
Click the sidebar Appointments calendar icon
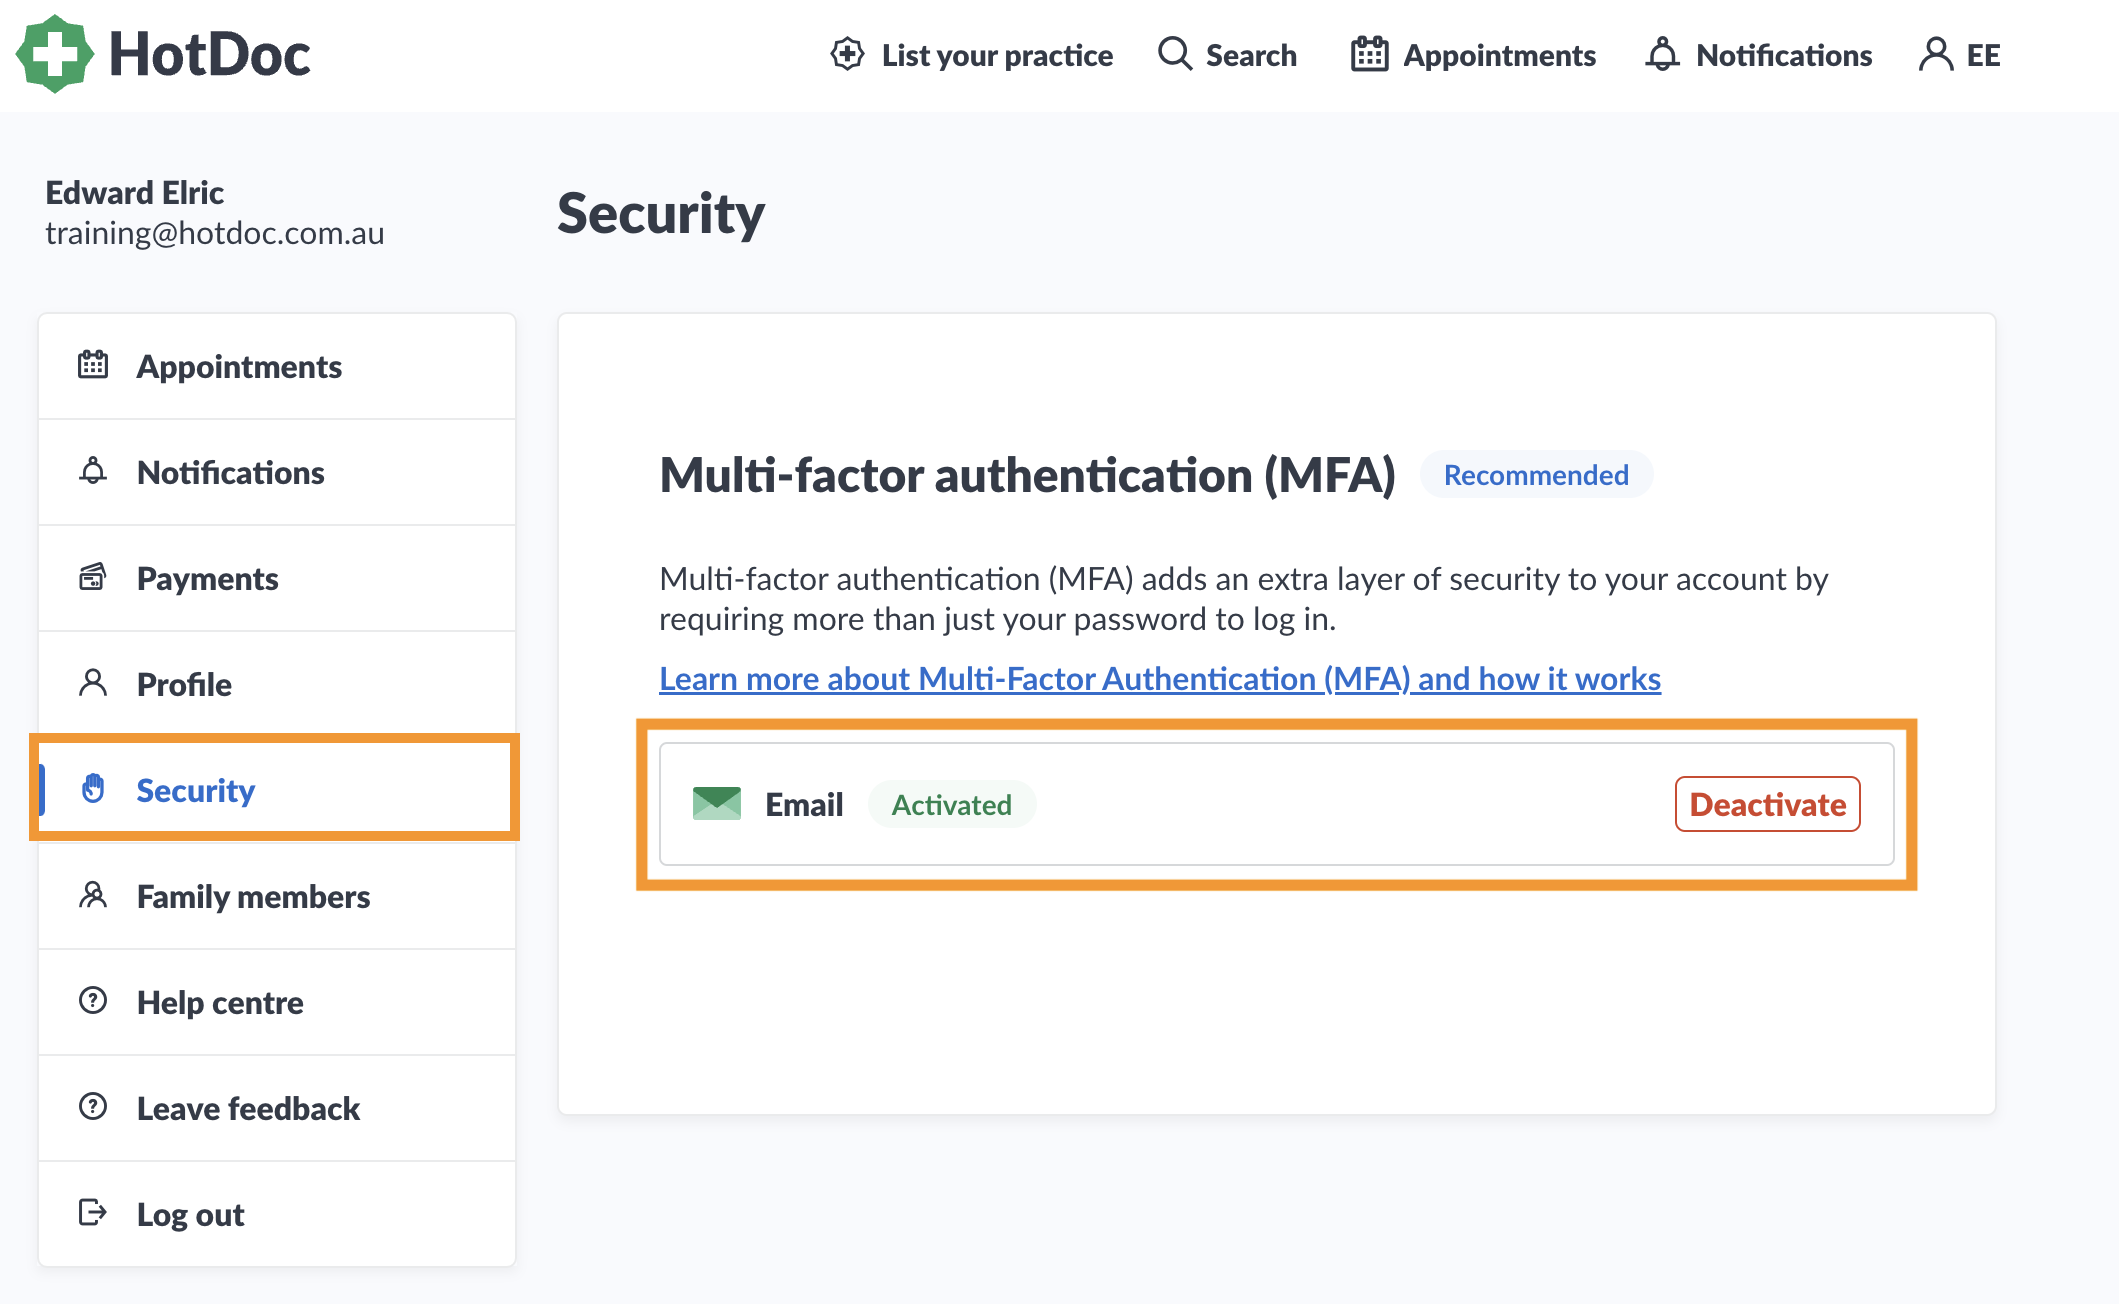93,365
